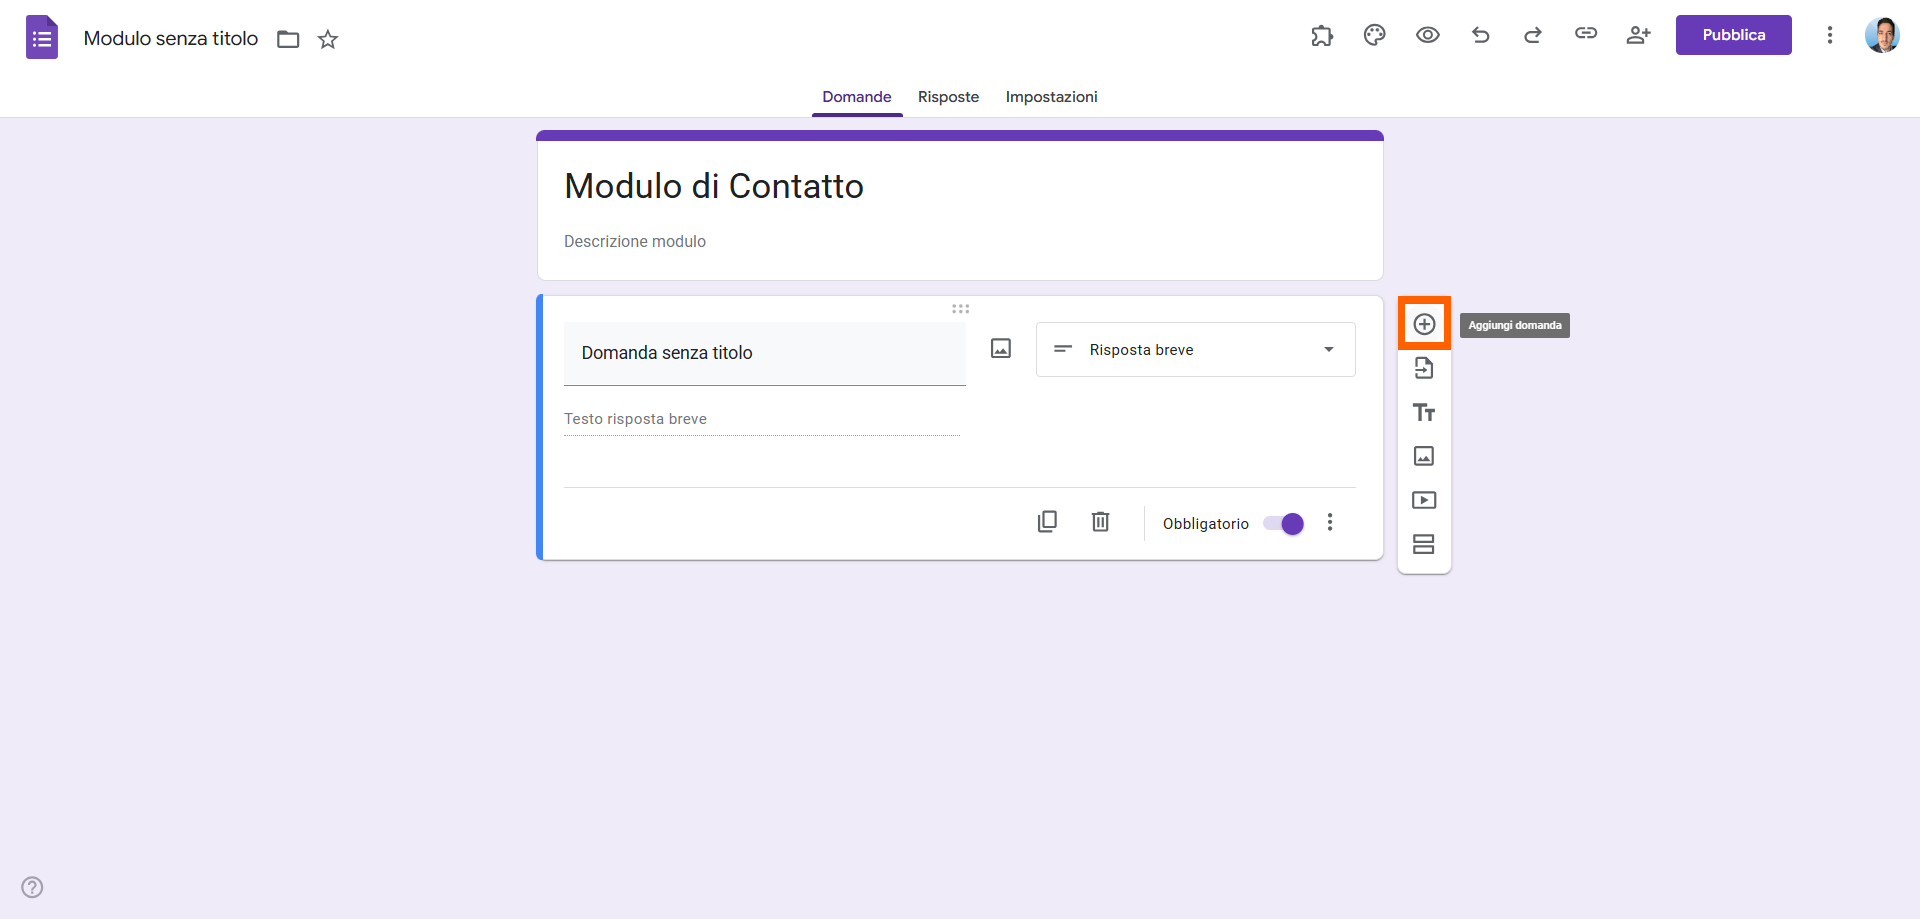Open the form's three-dot overflow menu
The width and height of the screenshot is (1920, 919).
click(1830, 35)
